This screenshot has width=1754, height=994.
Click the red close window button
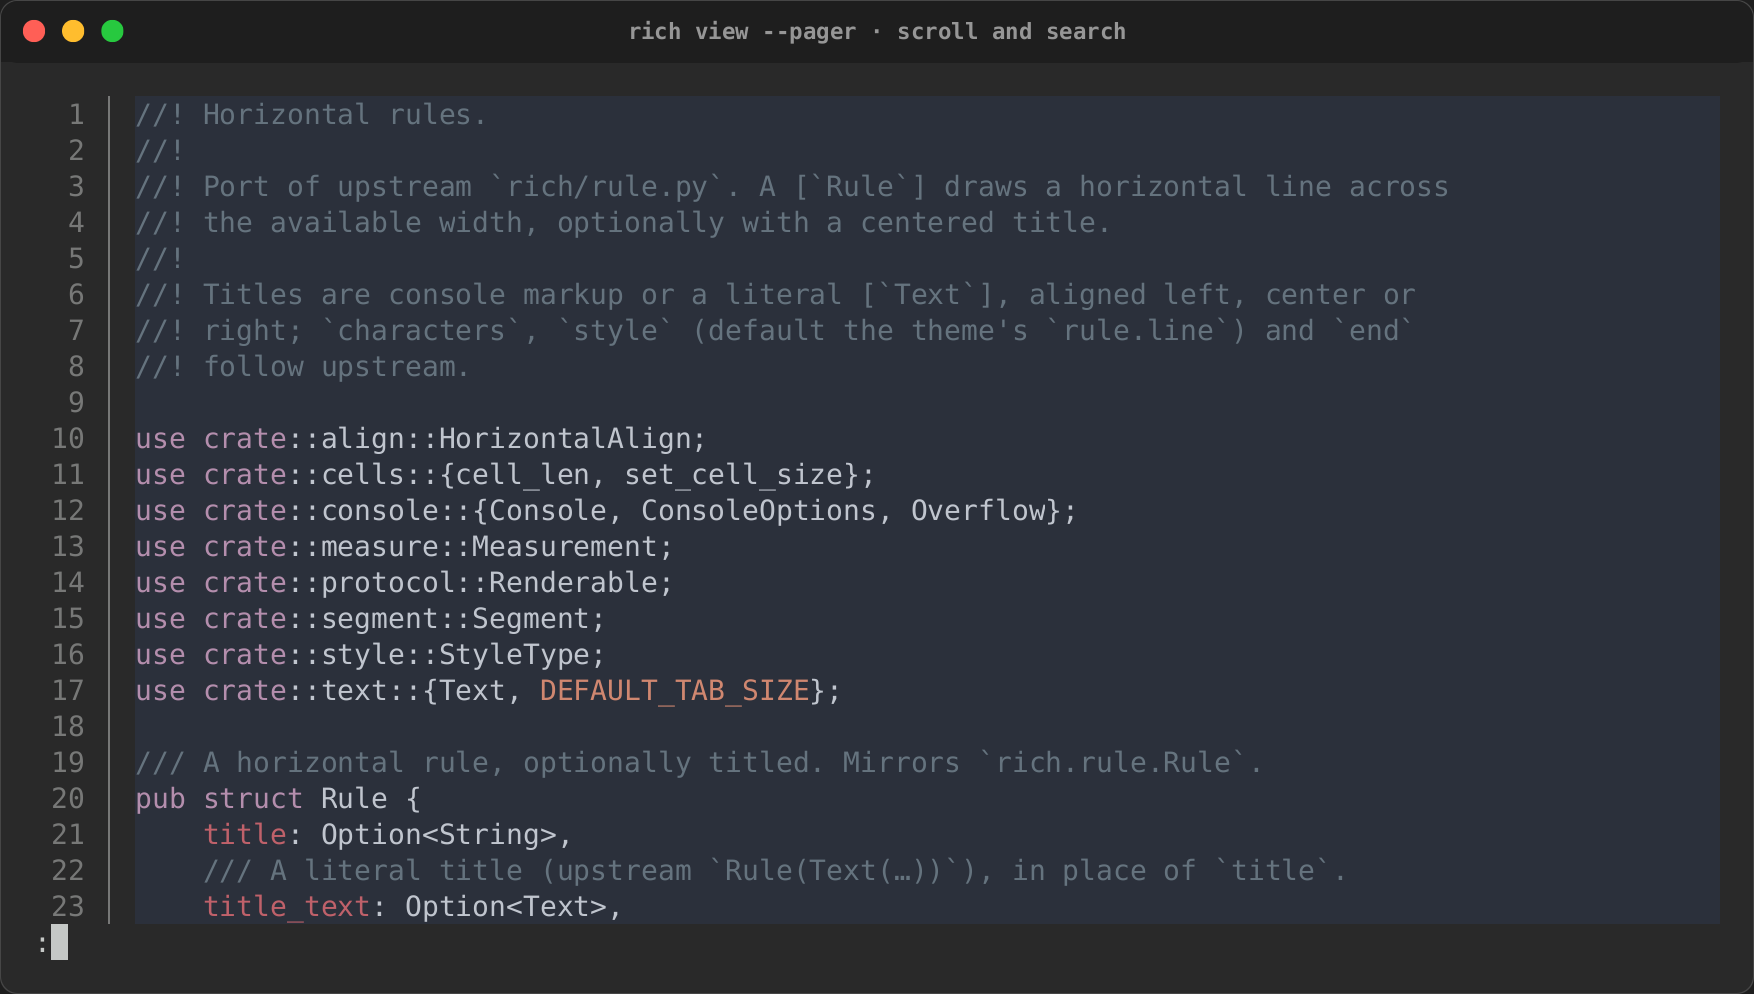coord(34,31)
